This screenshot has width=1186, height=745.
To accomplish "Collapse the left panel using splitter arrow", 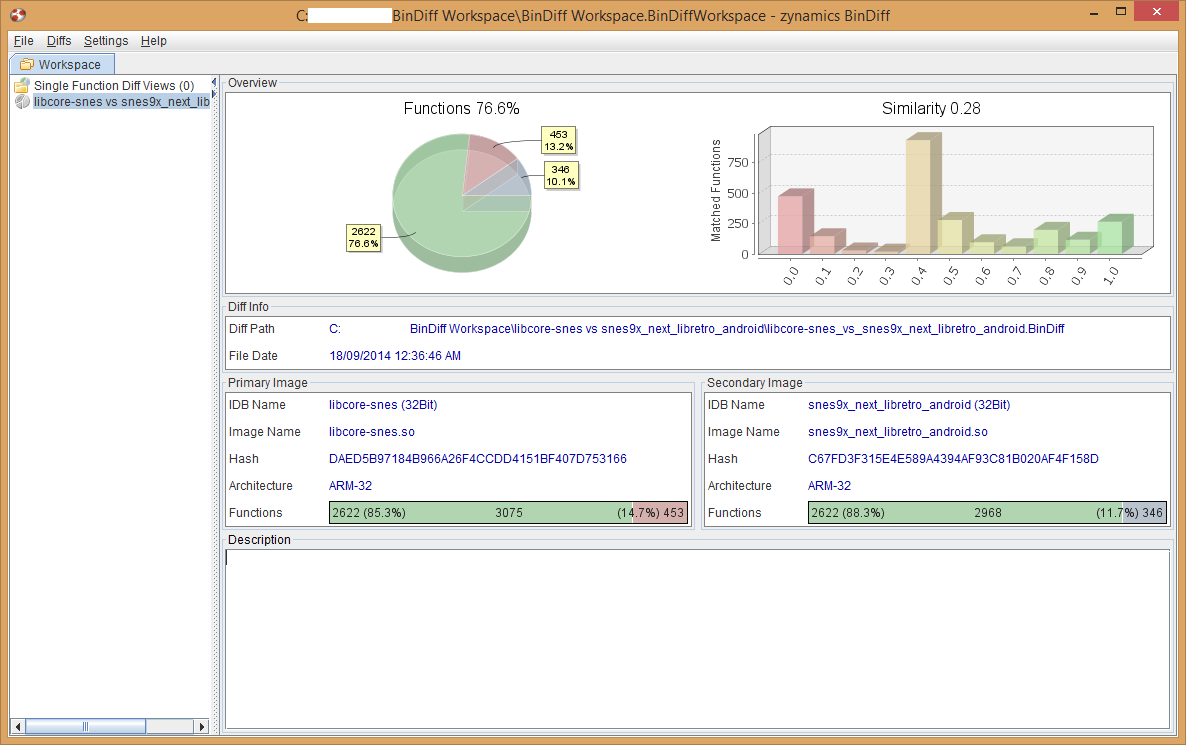I will [x=214, y=82].
